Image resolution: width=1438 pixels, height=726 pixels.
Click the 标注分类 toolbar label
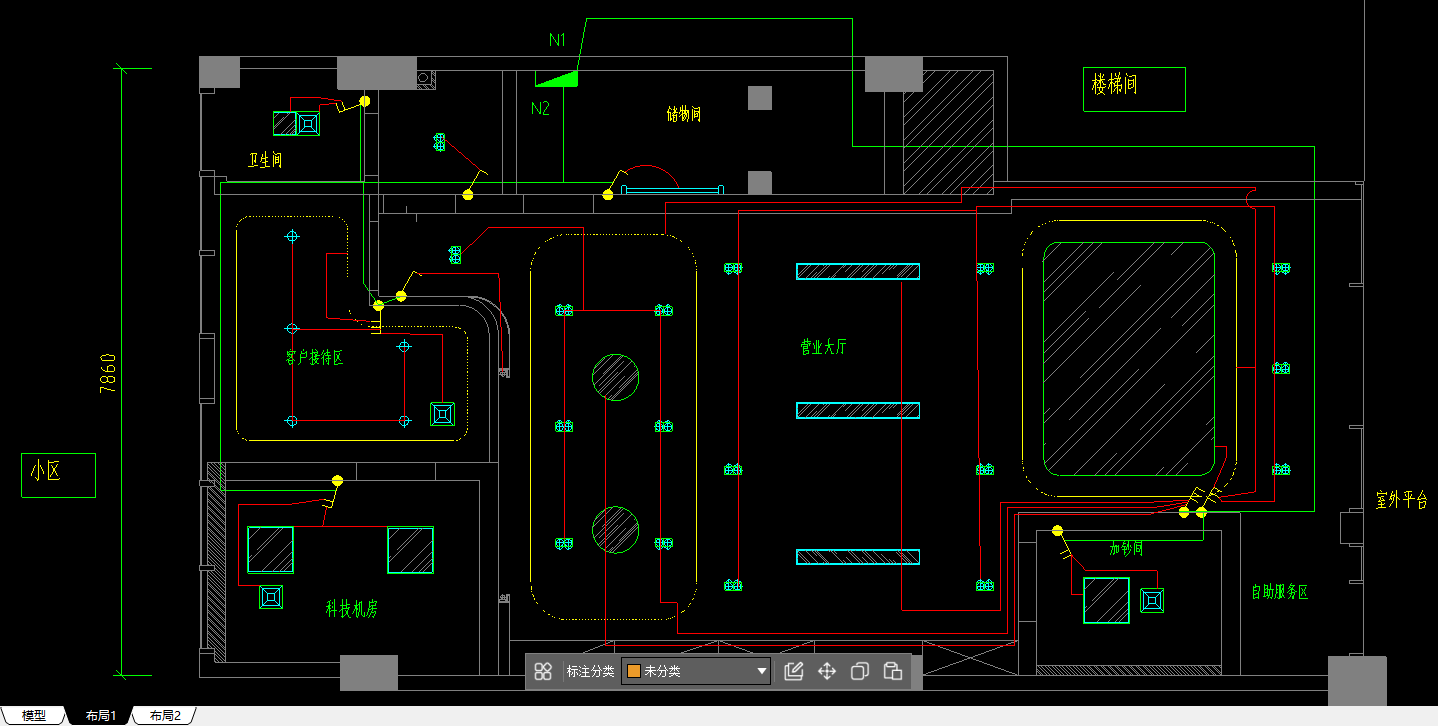pyautogui.click(x=590, y=672)
